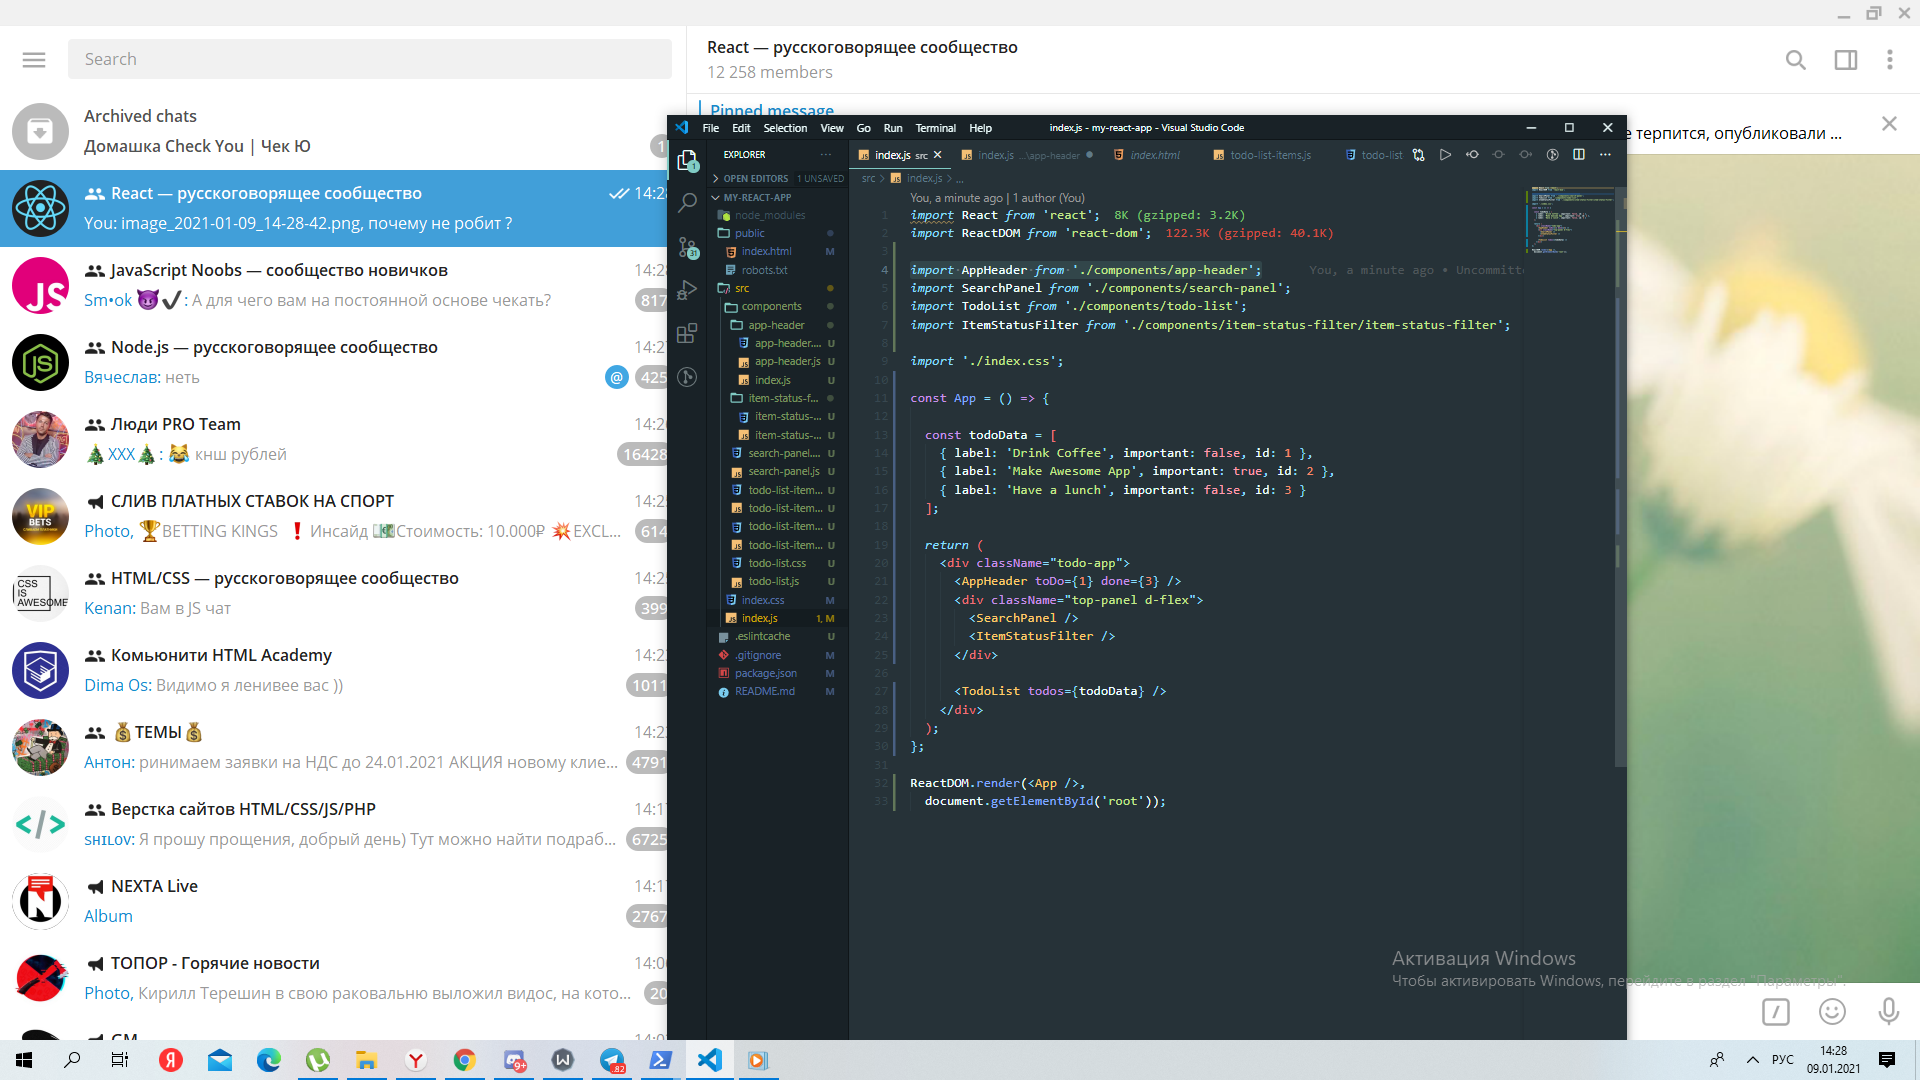The width and height of the screenshot is (1920, 1080).
Task: Open the Go menu in VS Code
Action: pyautogui.click(x=863, y=128)
